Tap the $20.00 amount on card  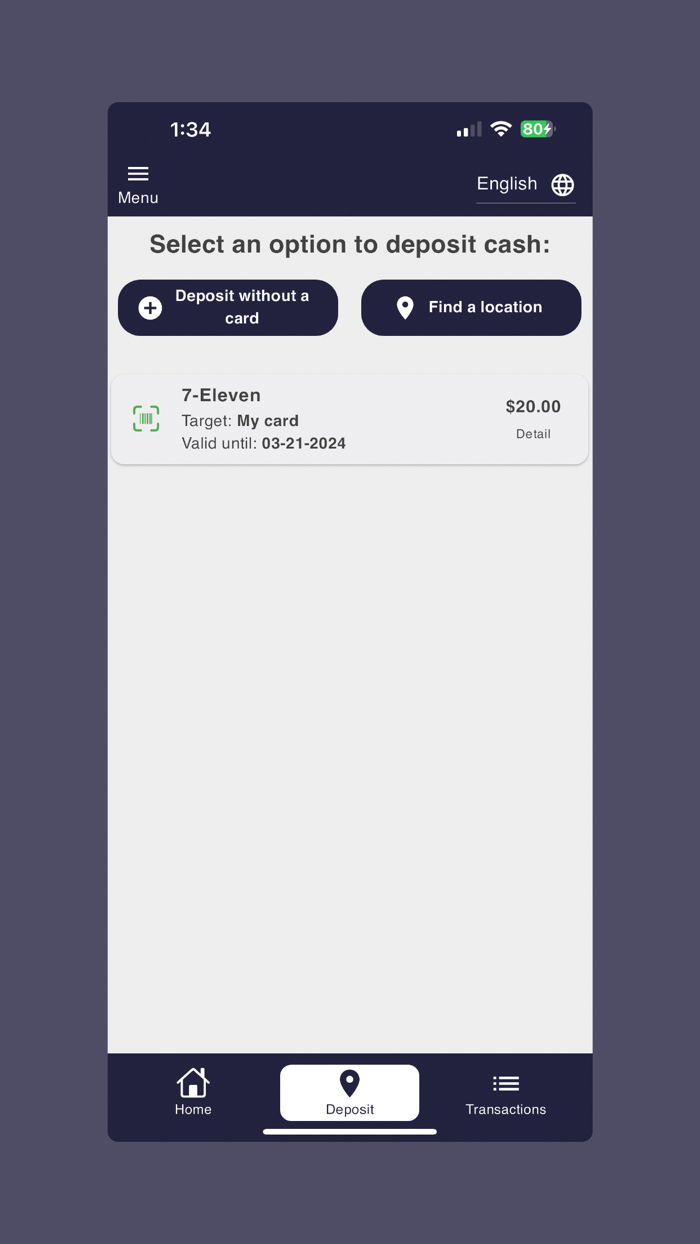click(x=533, y=407)
